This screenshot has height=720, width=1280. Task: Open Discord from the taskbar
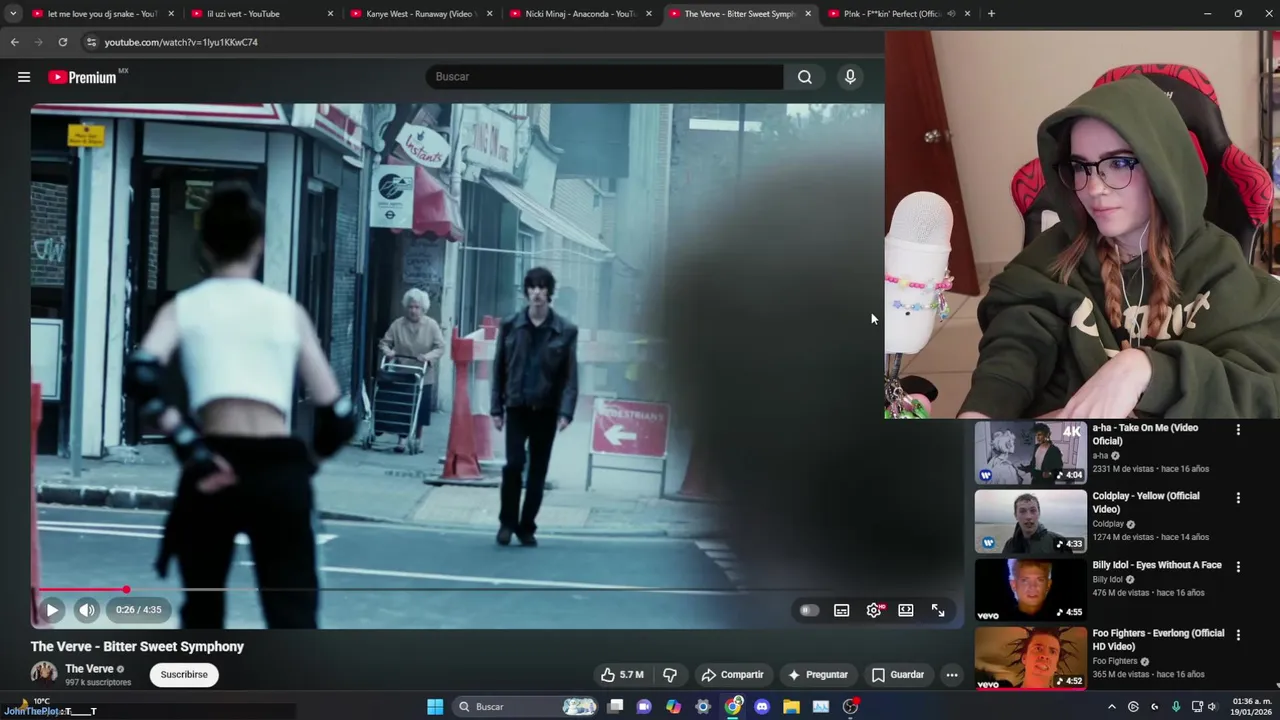762,707
